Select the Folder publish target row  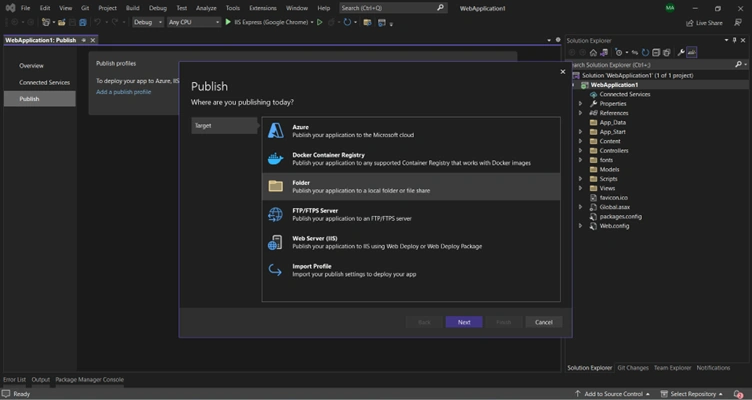pos(411,187)
